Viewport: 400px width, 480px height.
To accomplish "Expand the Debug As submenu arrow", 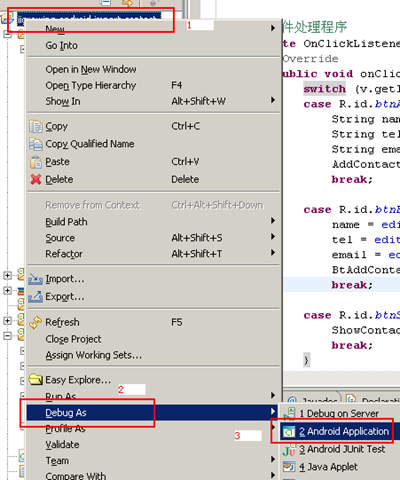I will [273, 411].
